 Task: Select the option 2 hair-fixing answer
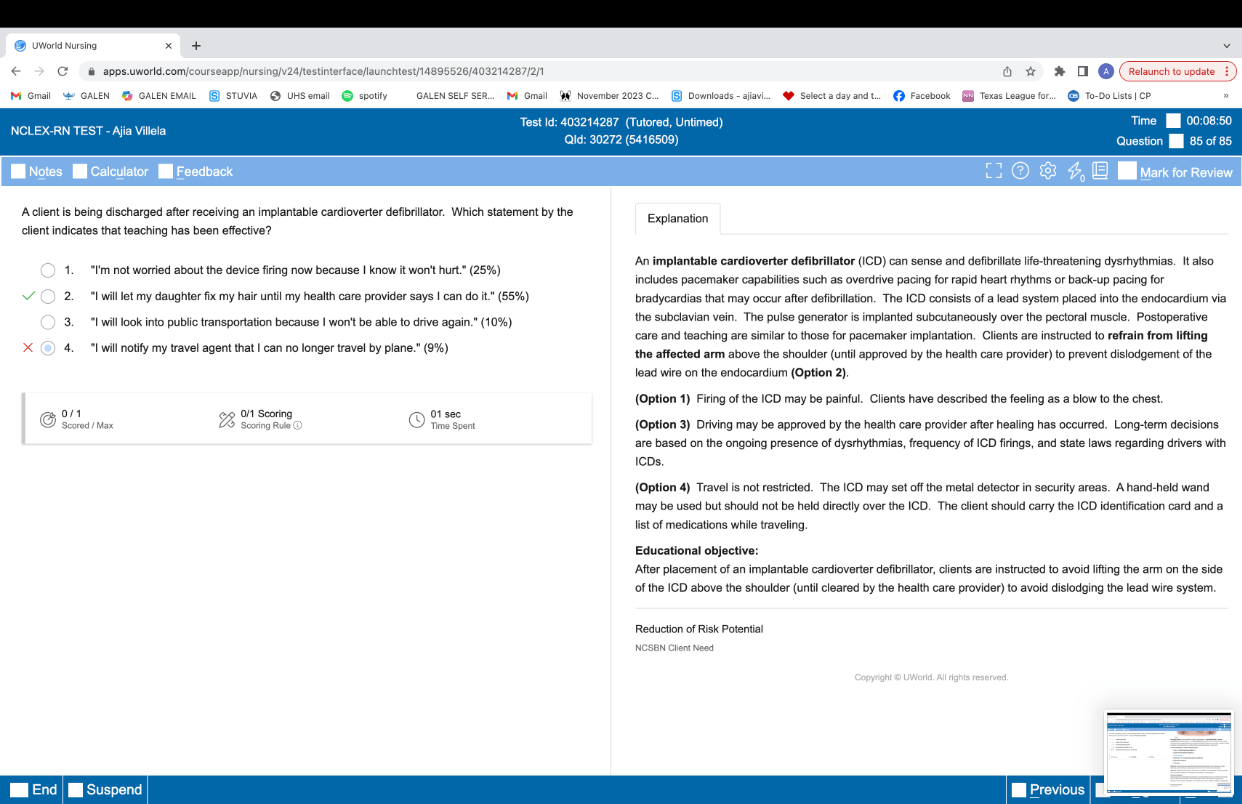pos(47,296)
